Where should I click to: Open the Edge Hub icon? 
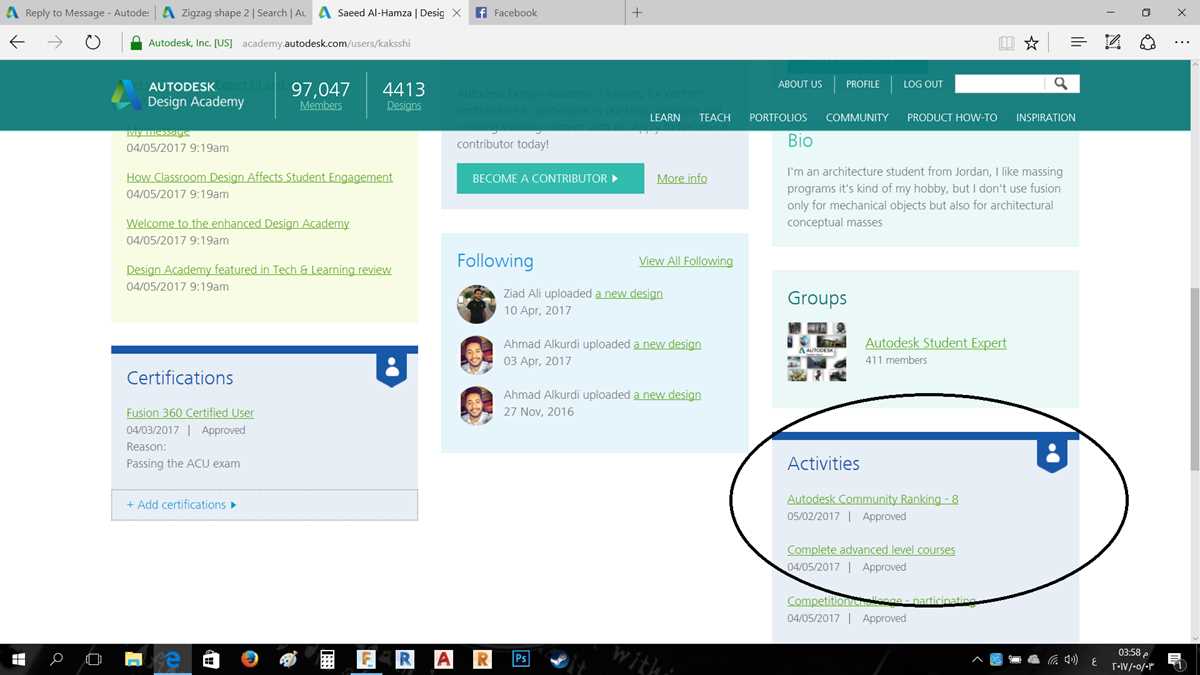(1078, 43)
